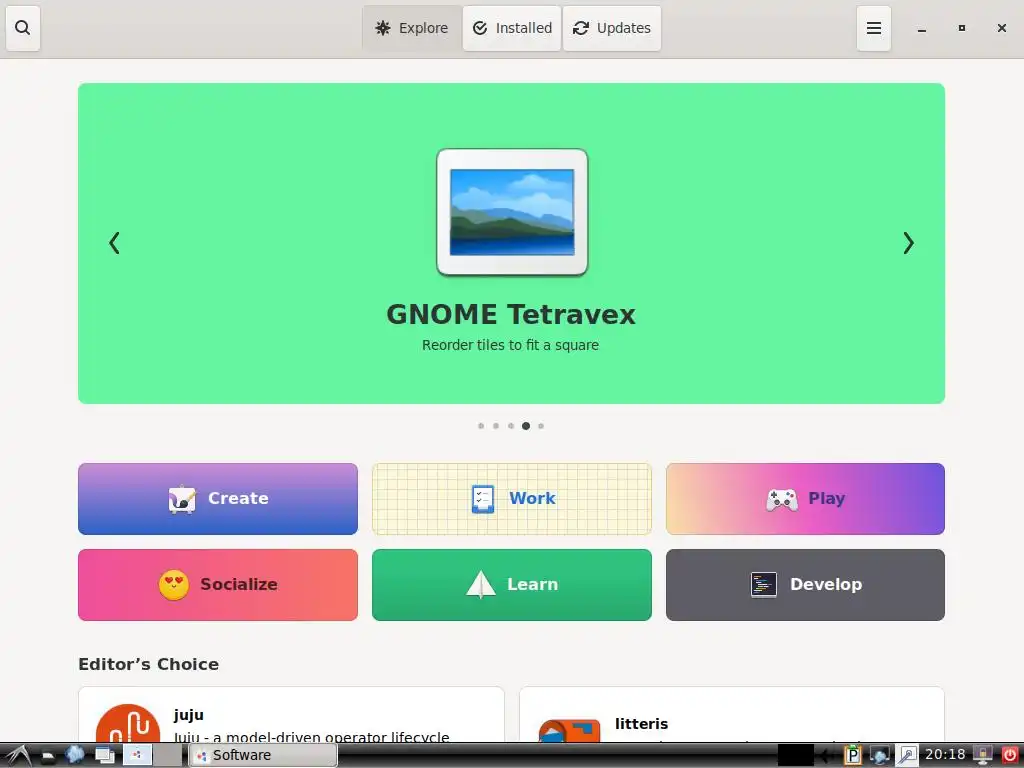Select the second carousel page dot
Image resolution: width=1024 pixels, height=768 pixels.
(x=496, y=426)
